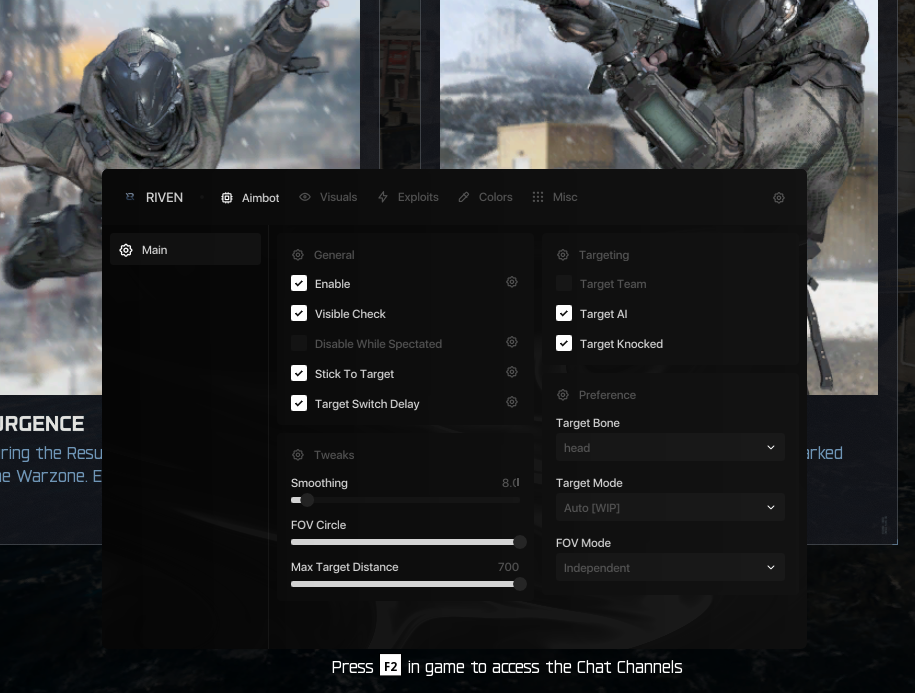Screen dimensions: 915x693
Task: Click the Smoothing value 8.0
Action: (x=511, y=483)
